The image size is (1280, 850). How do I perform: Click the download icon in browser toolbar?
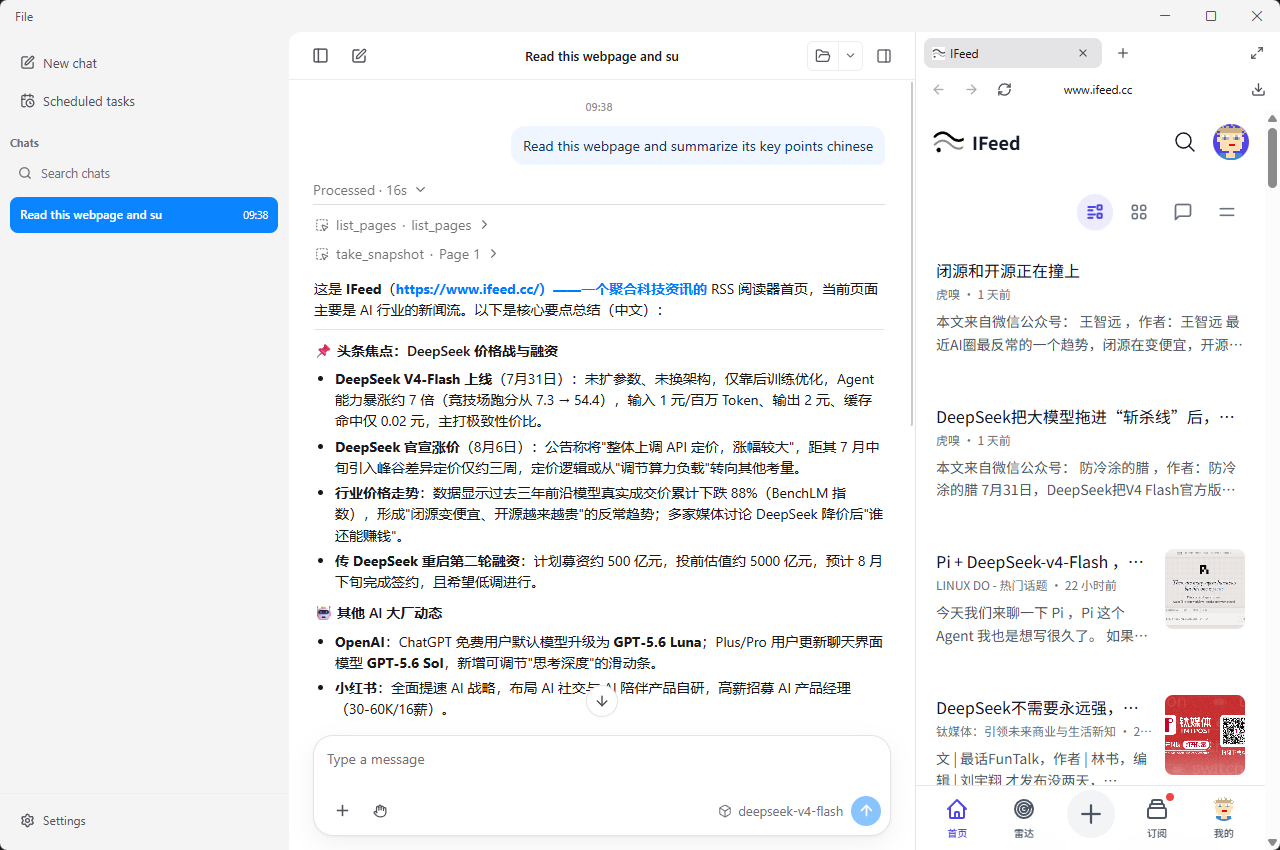pyautogui.click(x=1258, y=90)
